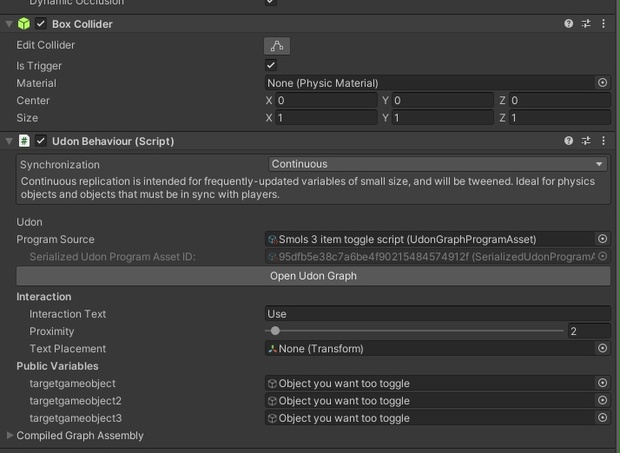Open Box Collider preset settings icon
The image size is (620, 453).
585,24
